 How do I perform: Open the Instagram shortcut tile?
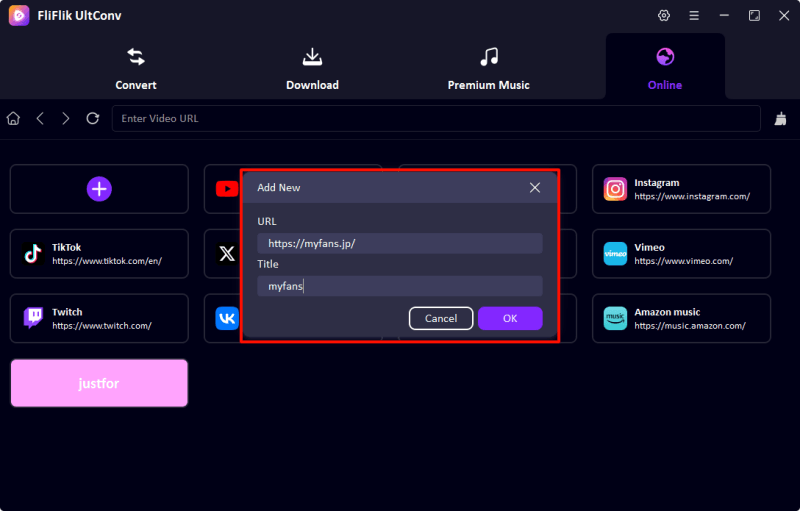pos(681,189)
